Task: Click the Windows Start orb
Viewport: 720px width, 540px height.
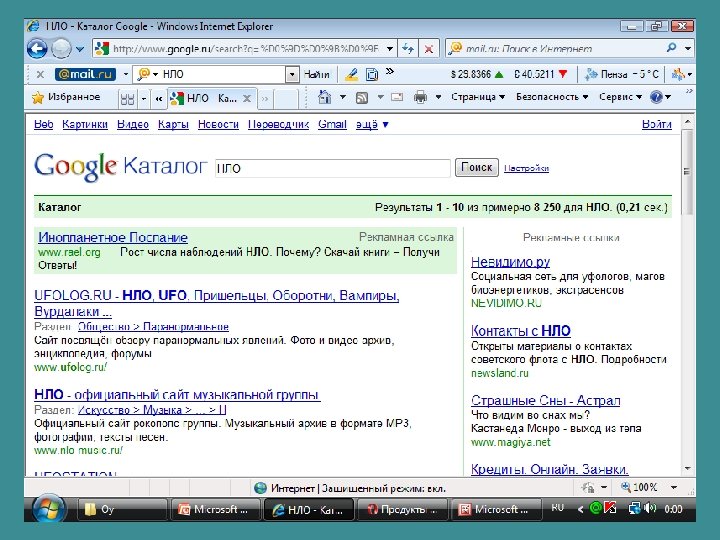Action: 49,509
